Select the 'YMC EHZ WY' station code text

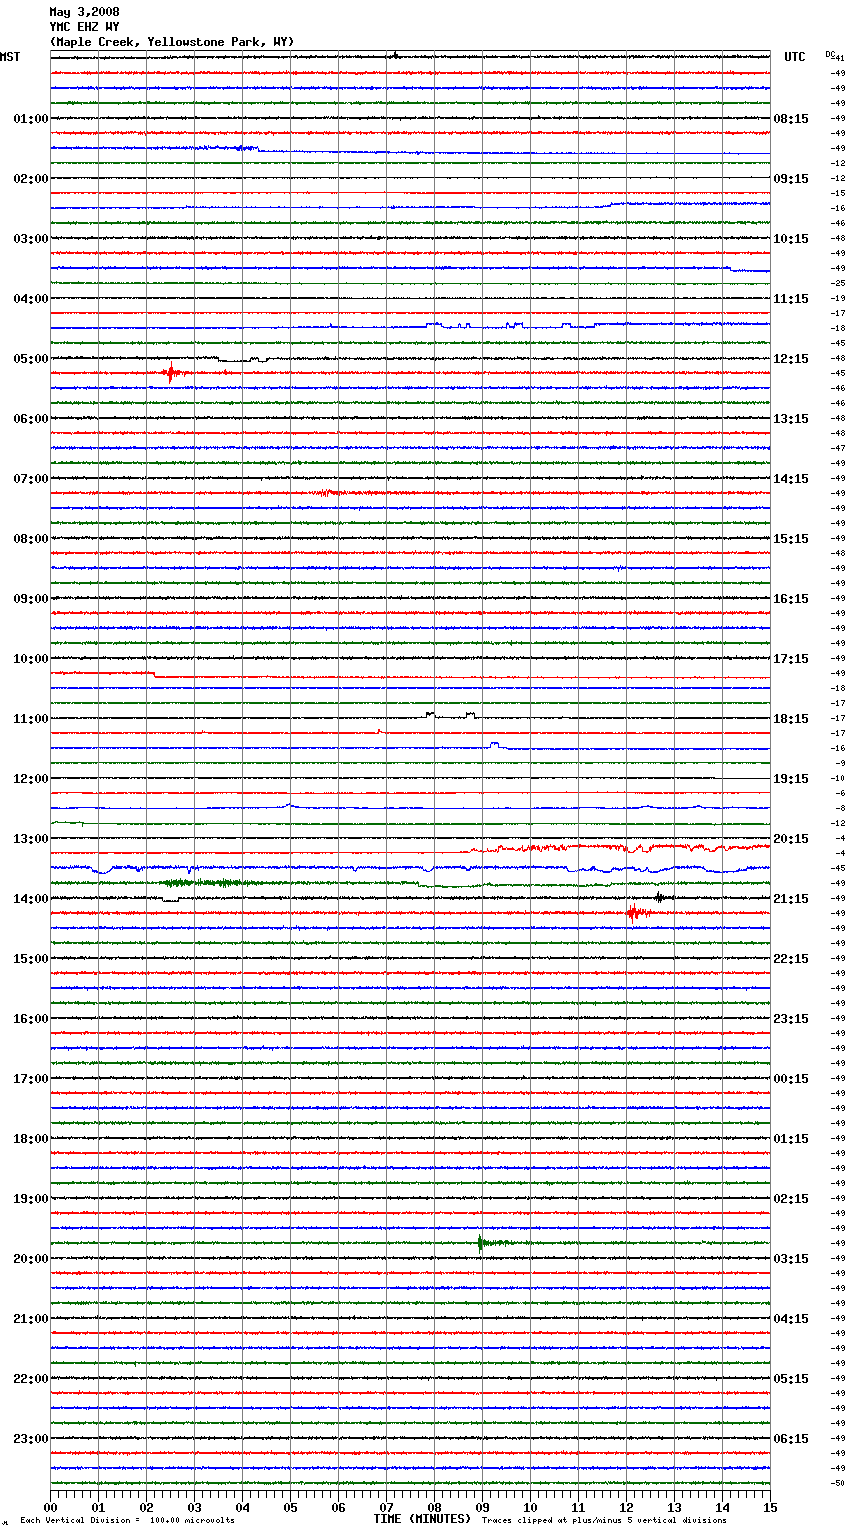tap(84, 27)
